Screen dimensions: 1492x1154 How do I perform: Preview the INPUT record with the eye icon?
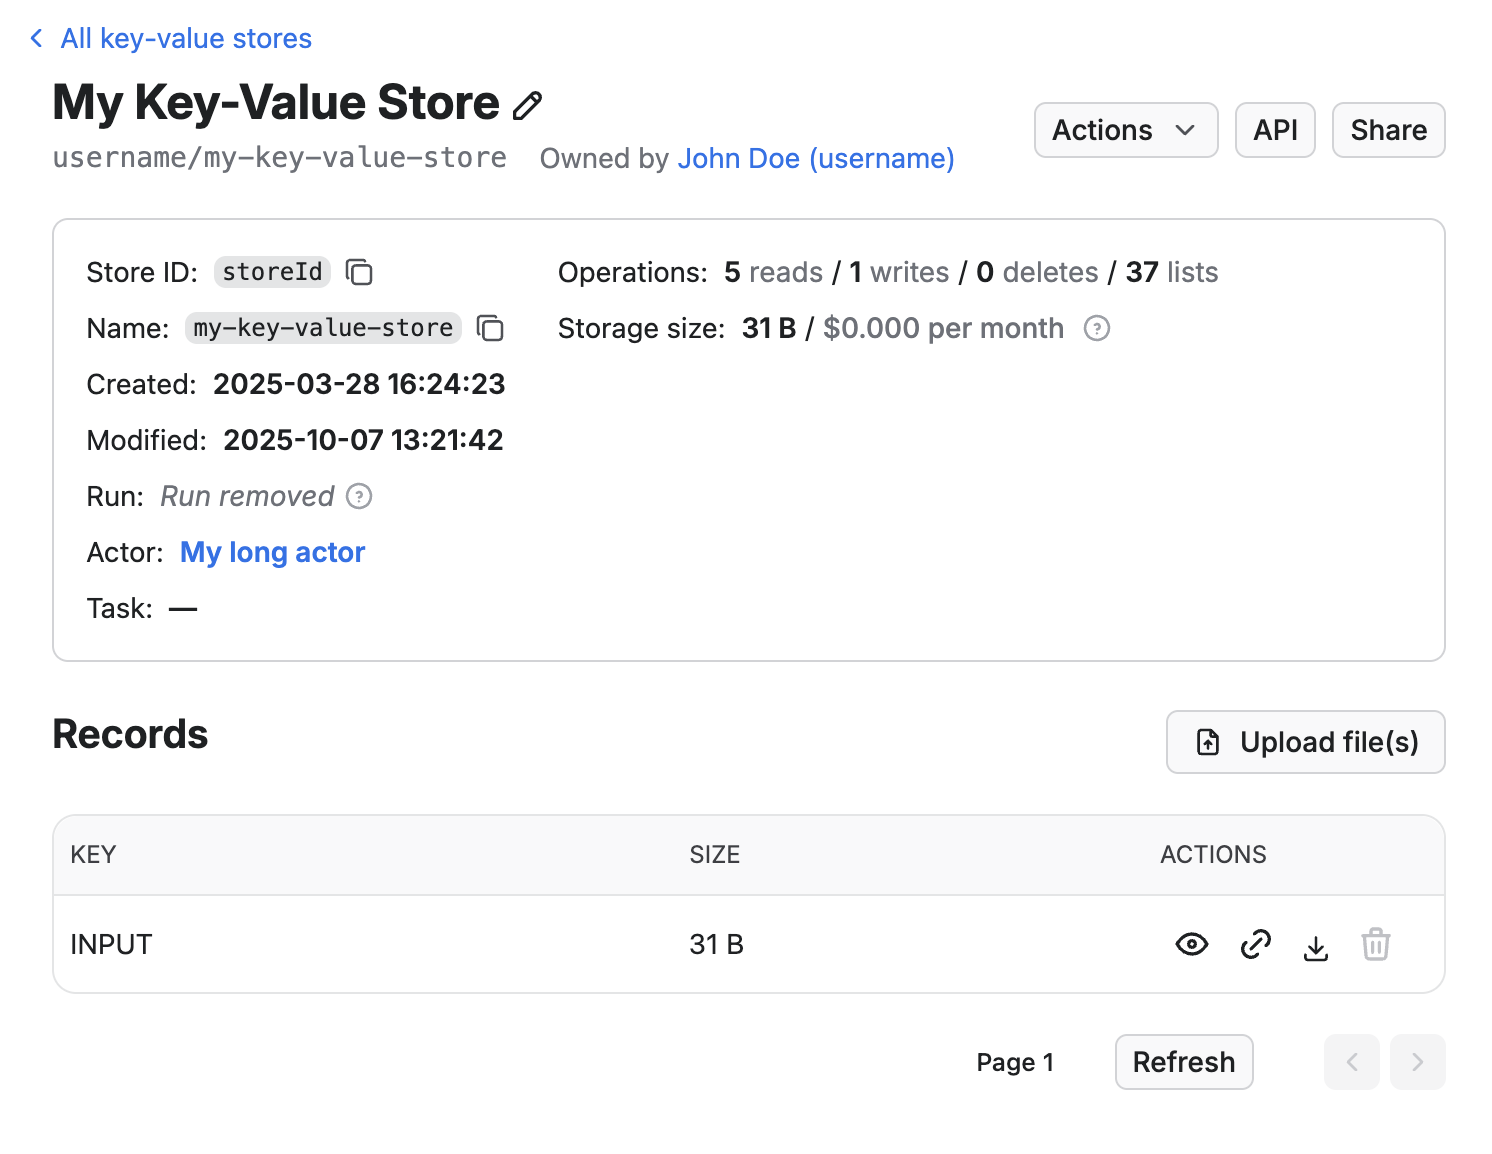click(1191, 943)
